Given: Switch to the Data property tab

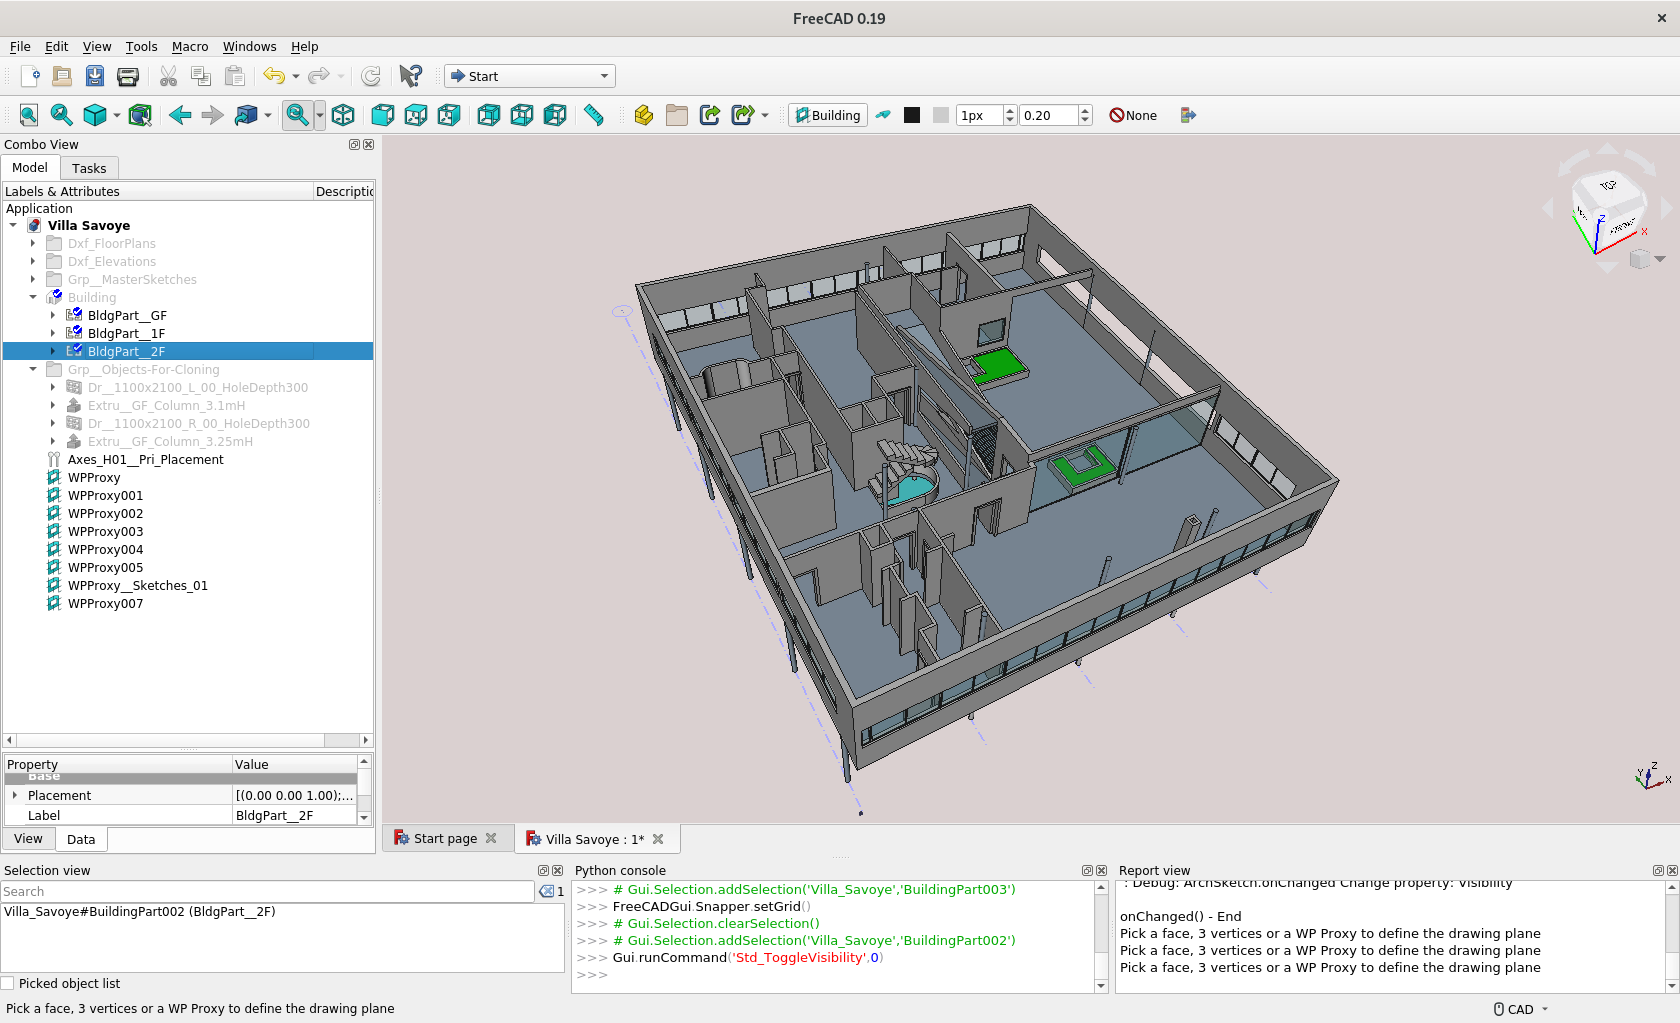Looking at the screenshot, I should tap(81, 839).
